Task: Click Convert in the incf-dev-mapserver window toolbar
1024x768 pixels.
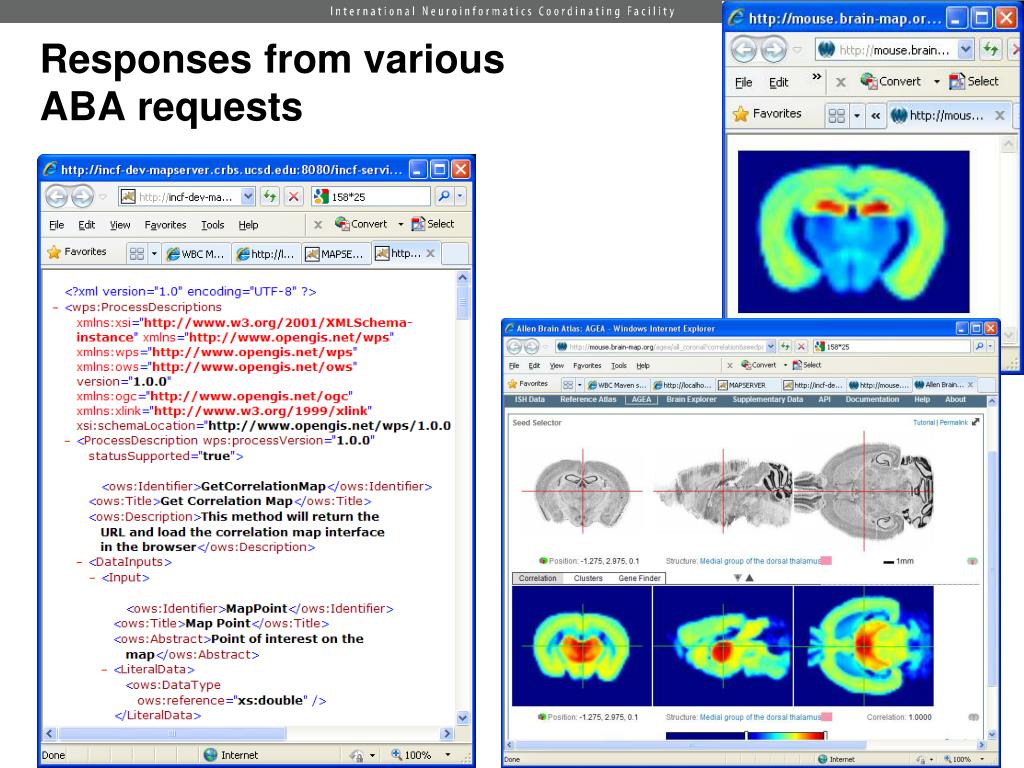Action: (x=361, y=224)
